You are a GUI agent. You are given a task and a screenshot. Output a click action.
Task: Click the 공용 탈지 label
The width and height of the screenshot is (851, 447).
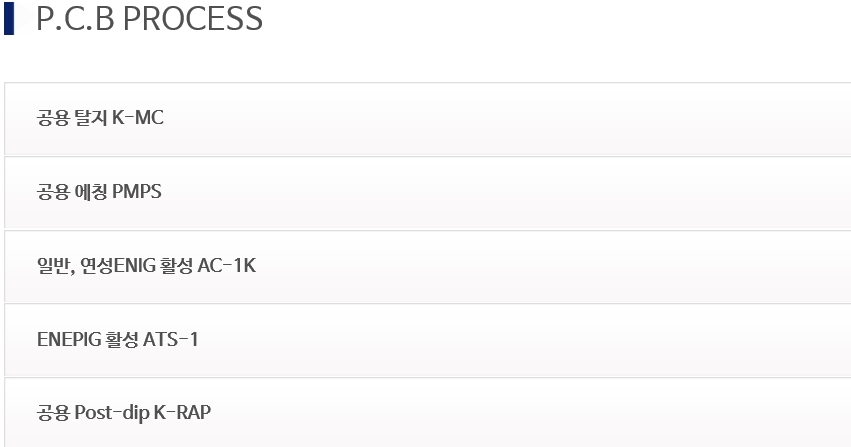pos(72,118)
